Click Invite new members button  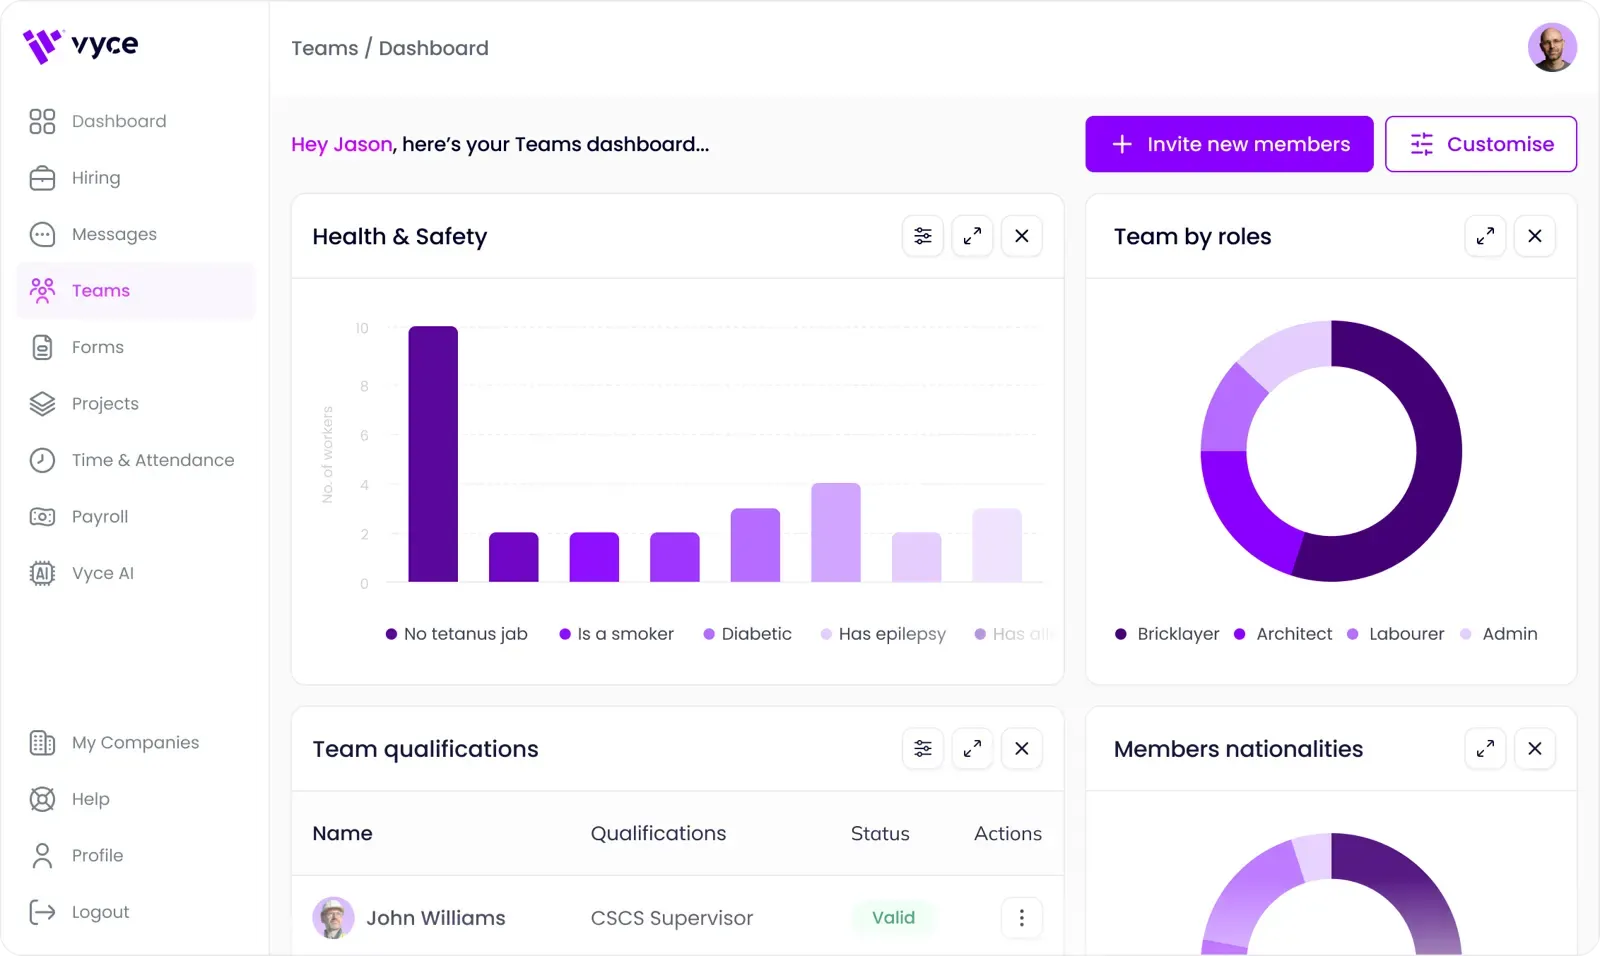pos(1229,144)
